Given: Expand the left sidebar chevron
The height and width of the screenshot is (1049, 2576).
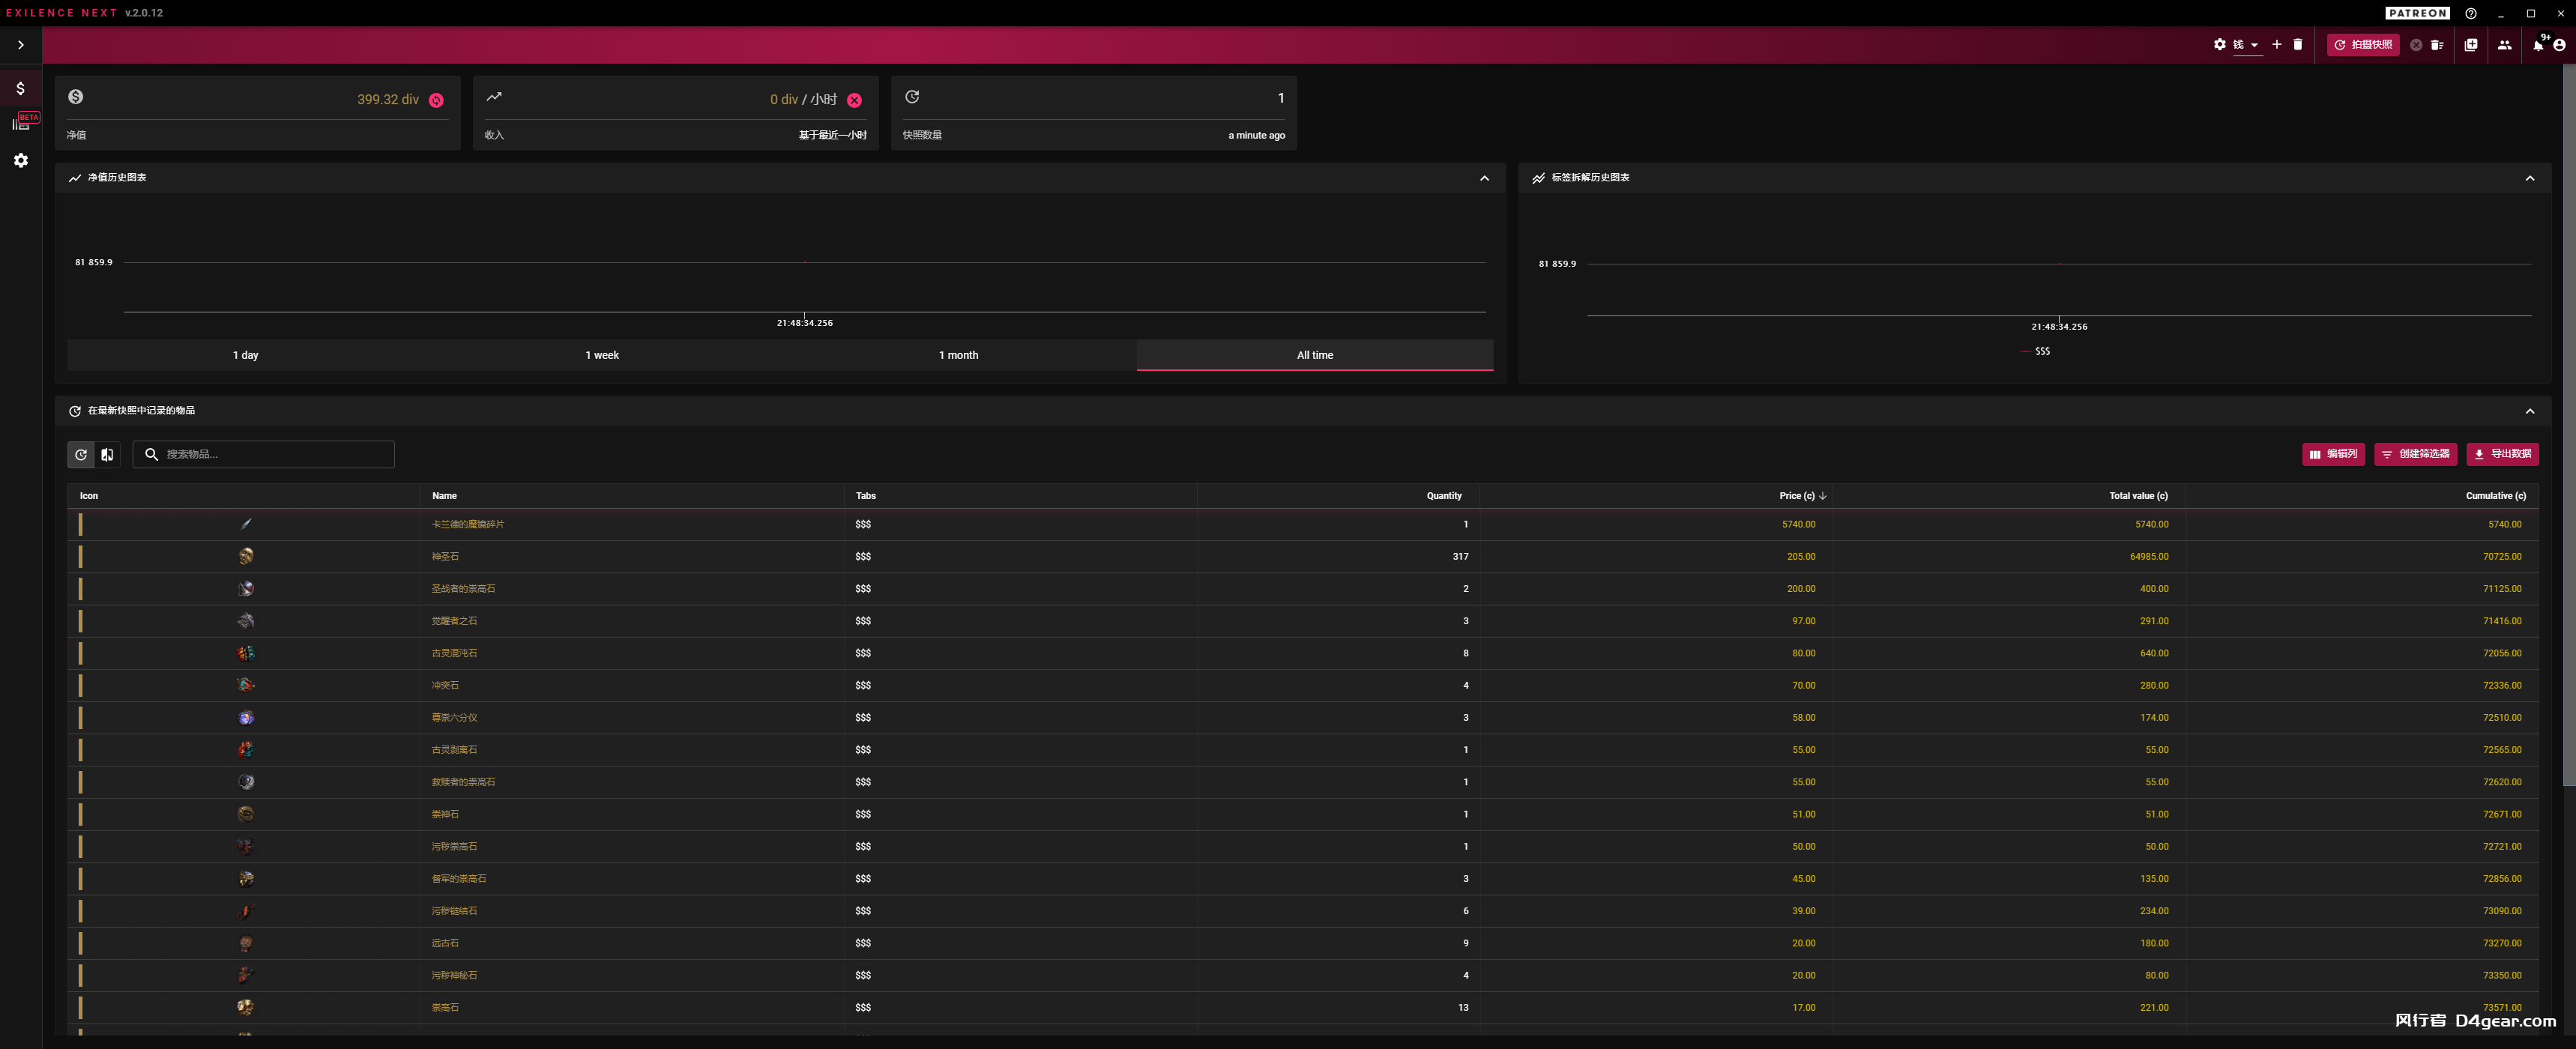Looking at the screenshot, I should tap(20, 45).
